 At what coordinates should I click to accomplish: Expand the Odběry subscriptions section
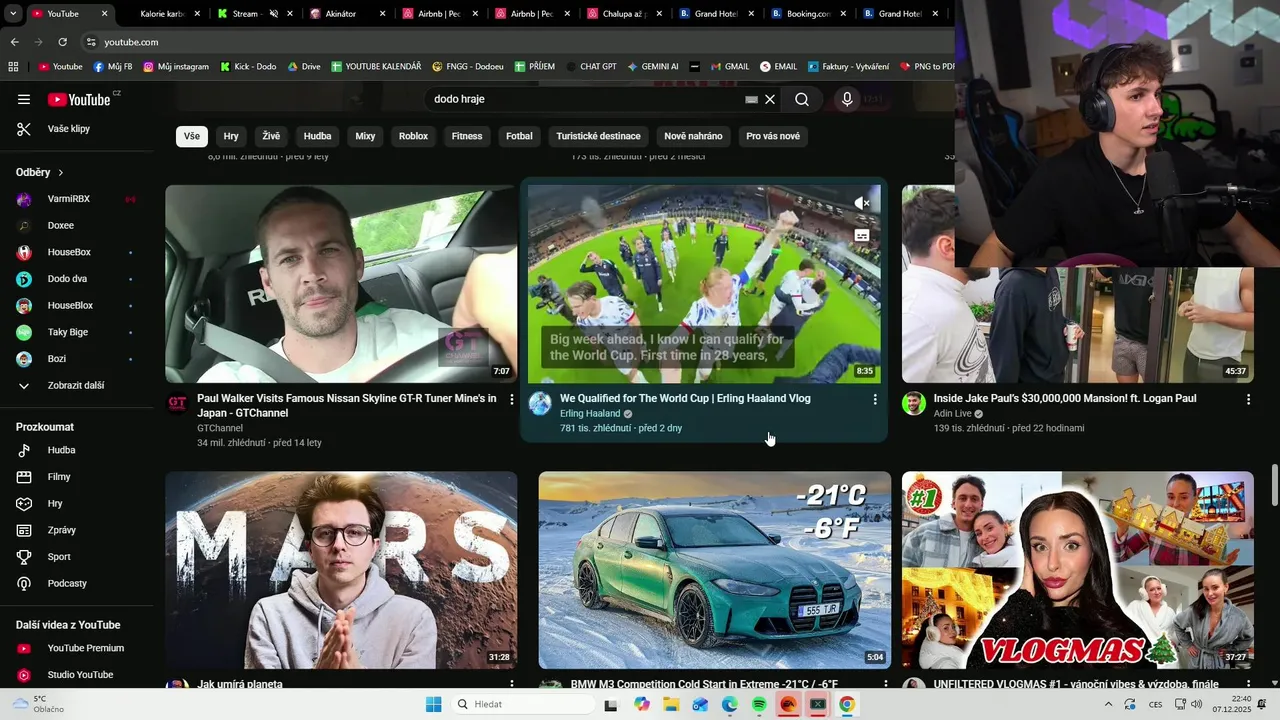pyautogui.click(x=40, y=172)
